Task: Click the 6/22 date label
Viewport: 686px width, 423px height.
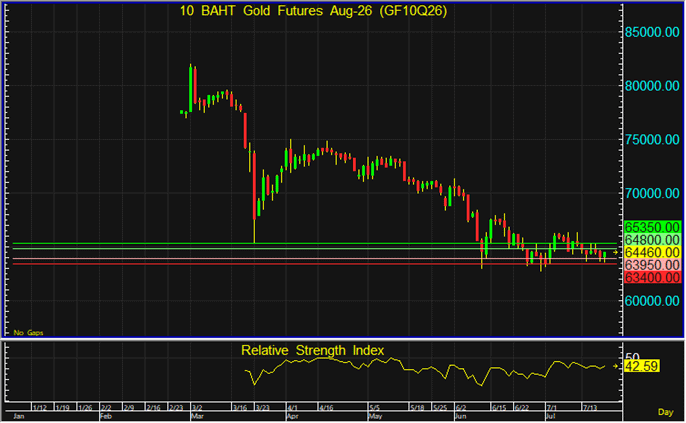Action: coord(522,408)
